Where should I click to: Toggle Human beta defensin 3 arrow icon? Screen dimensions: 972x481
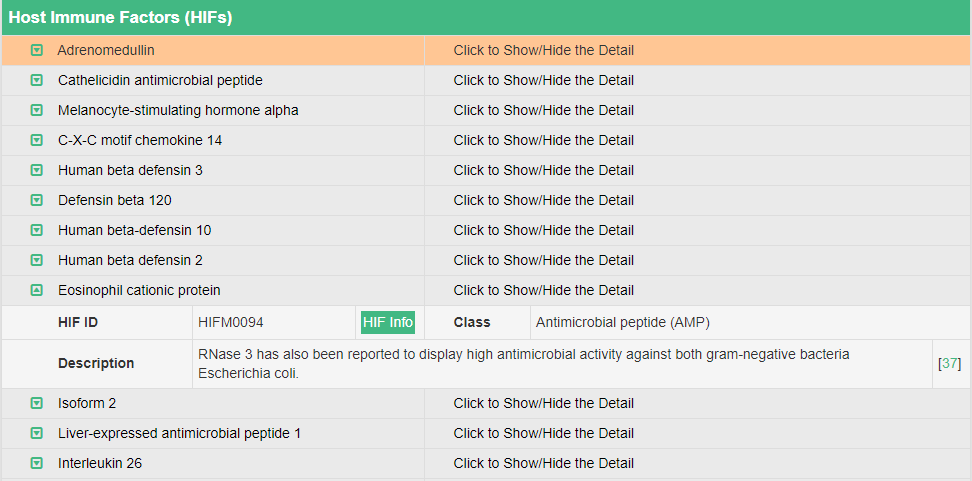pos(37,170)
